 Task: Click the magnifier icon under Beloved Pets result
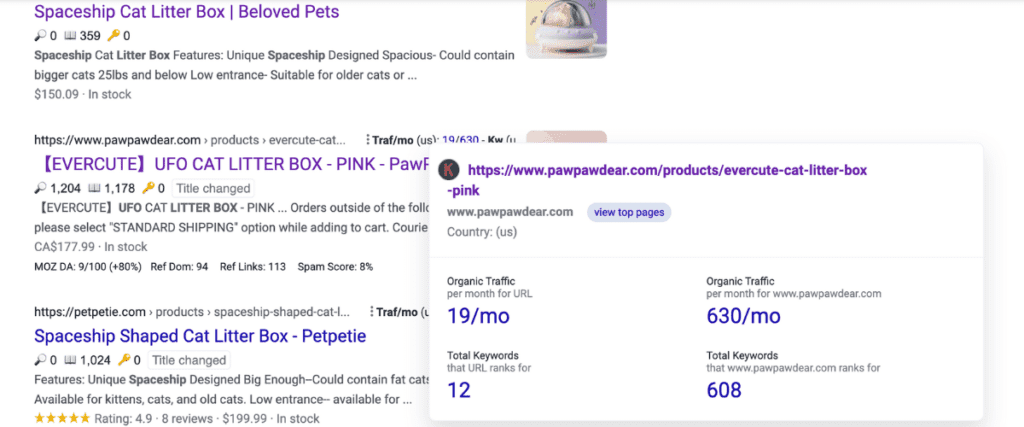[x=39, y=36]
